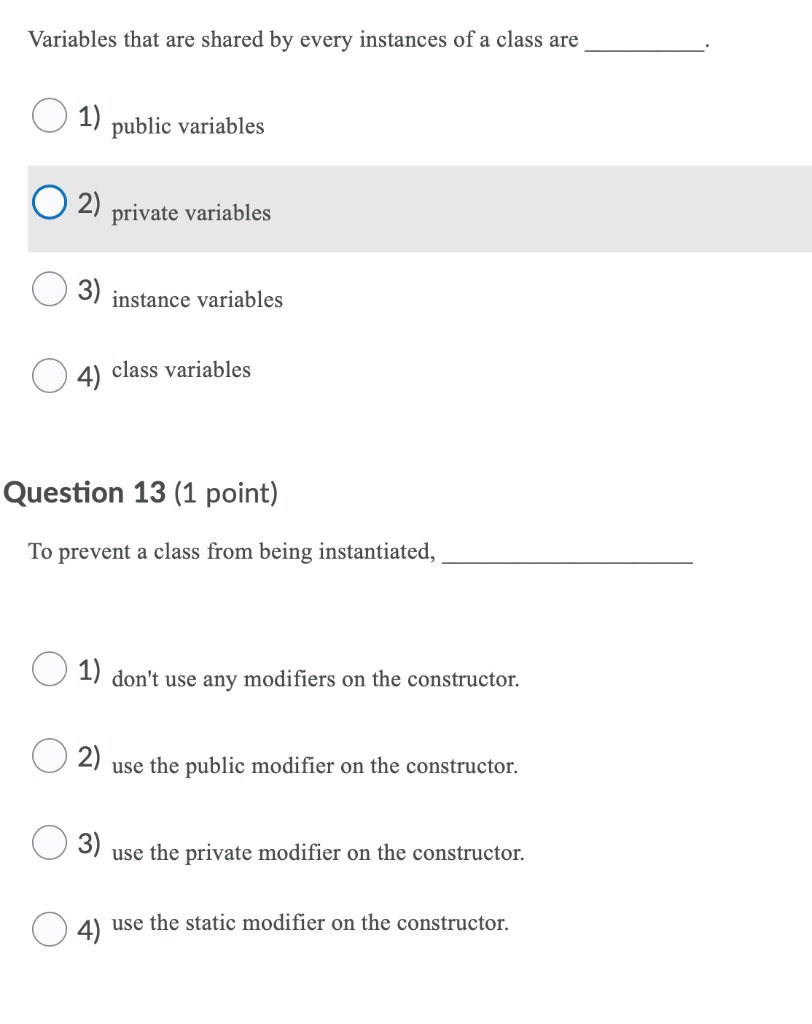Choose radio for static modifier on constructor
This screenshot has width=812, height=1024.
tap(50, 929)
